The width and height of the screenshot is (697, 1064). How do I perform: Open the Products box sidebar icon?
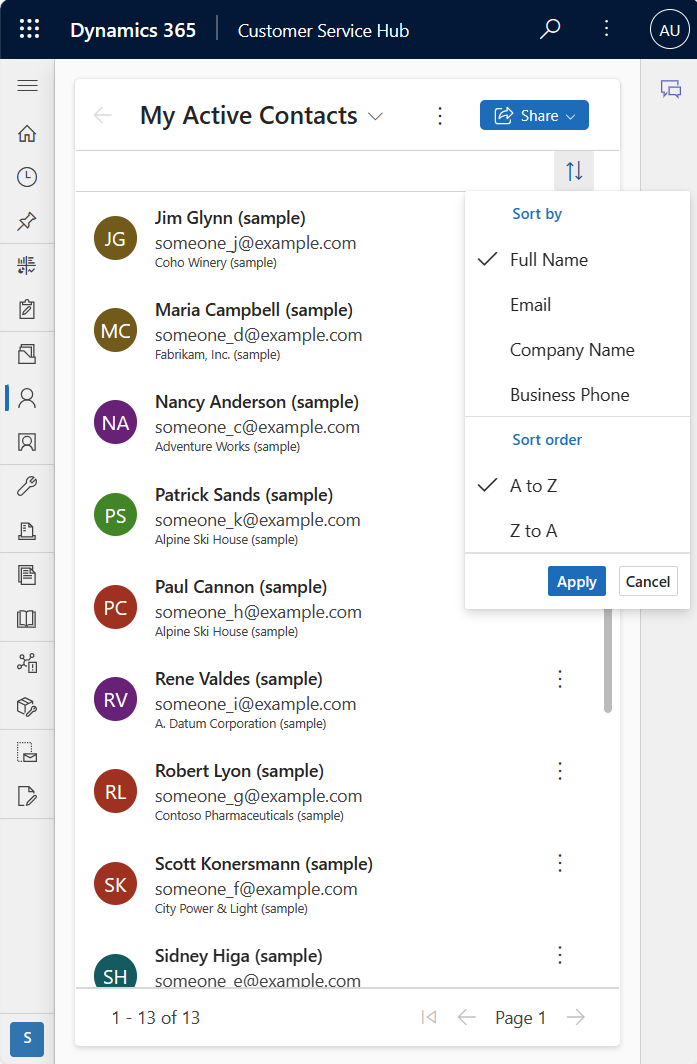[x=27, y=707]
